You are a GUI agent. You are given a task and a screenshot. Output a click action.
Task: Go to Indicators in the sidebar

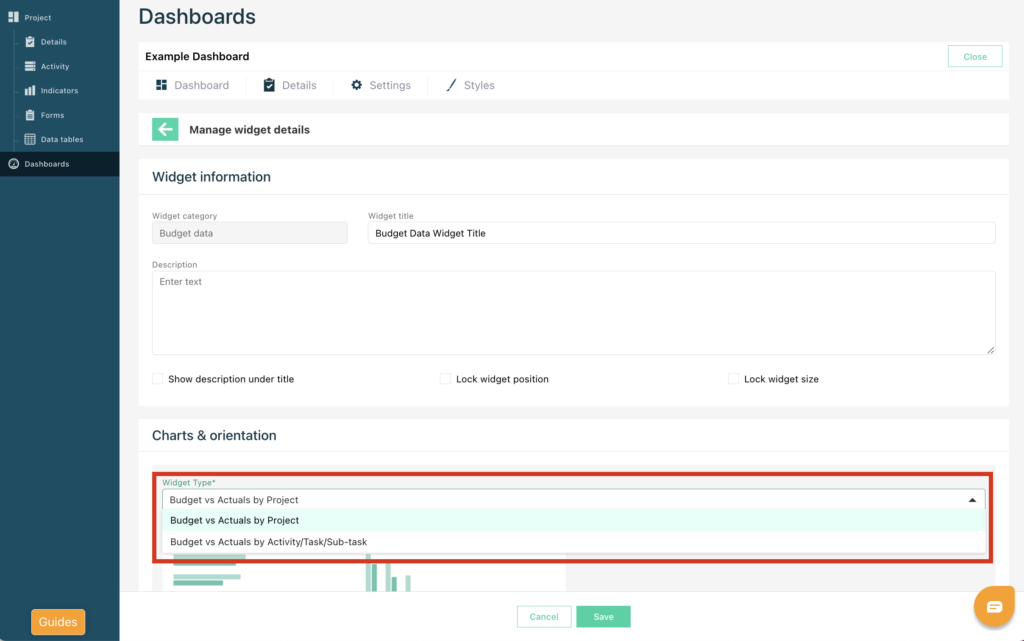click(59, 91)
